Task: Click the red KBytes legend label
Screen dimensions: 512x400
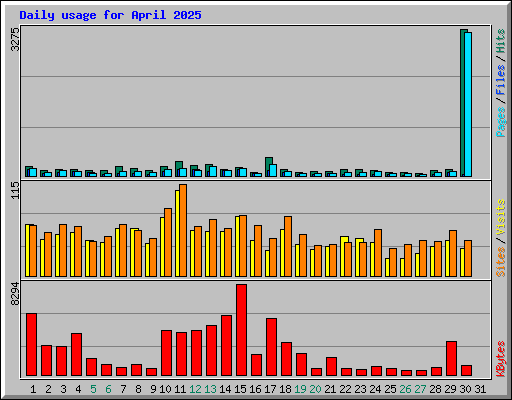Action: 500,359
